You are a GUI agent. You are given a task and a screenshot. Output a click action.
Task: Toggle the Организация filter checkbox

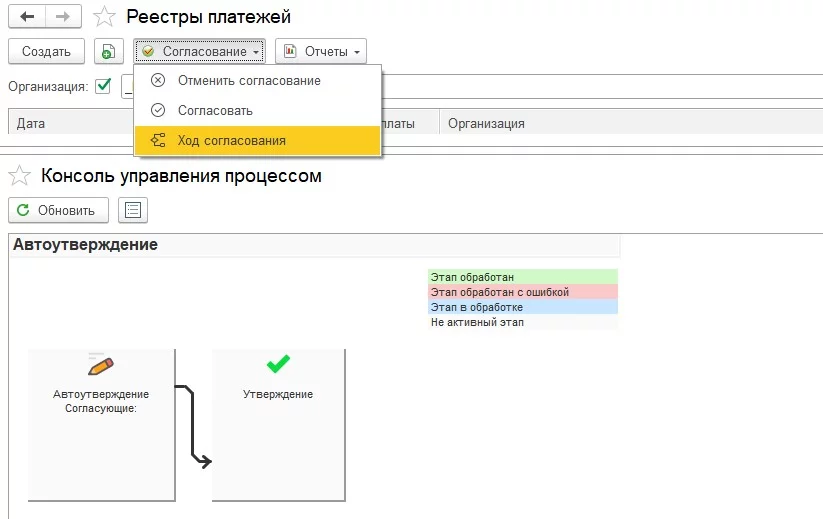tap(102, 87)
